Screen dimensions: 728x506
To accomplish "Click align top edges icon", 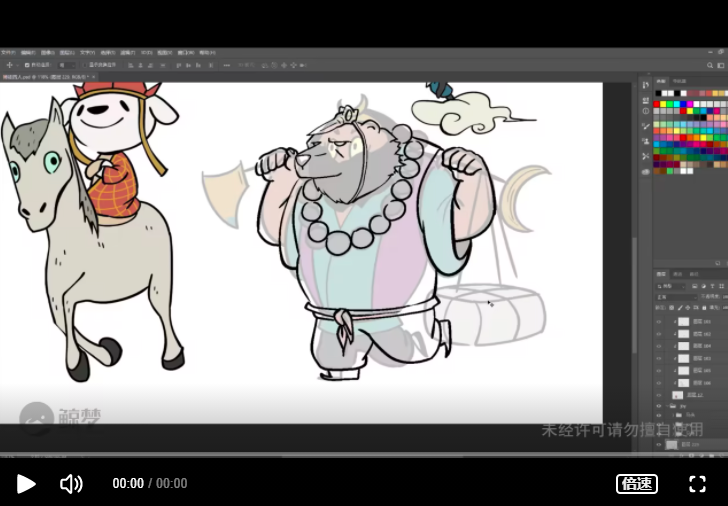I will tap(179, 65).
